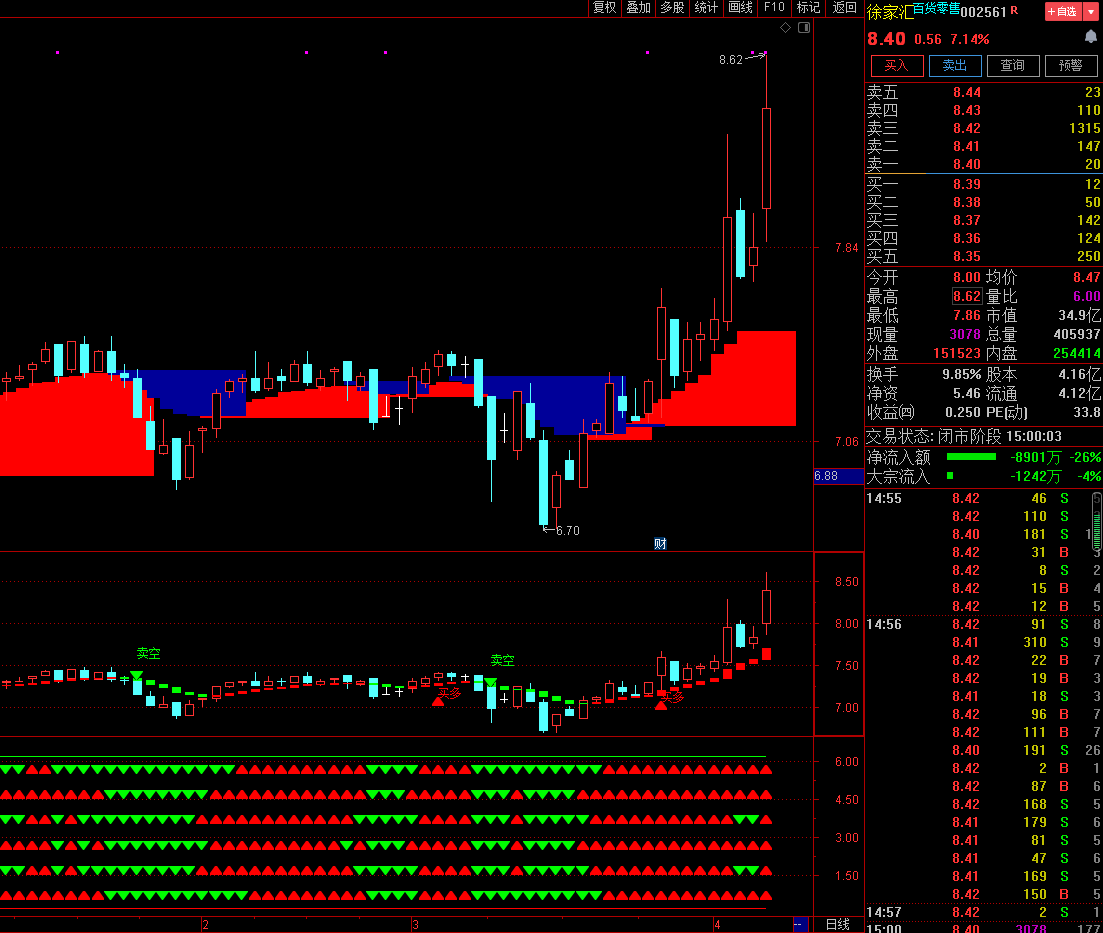Select the 买三 8.37 bid row
Screen dimensions: 1103x933
pos(983,220)
